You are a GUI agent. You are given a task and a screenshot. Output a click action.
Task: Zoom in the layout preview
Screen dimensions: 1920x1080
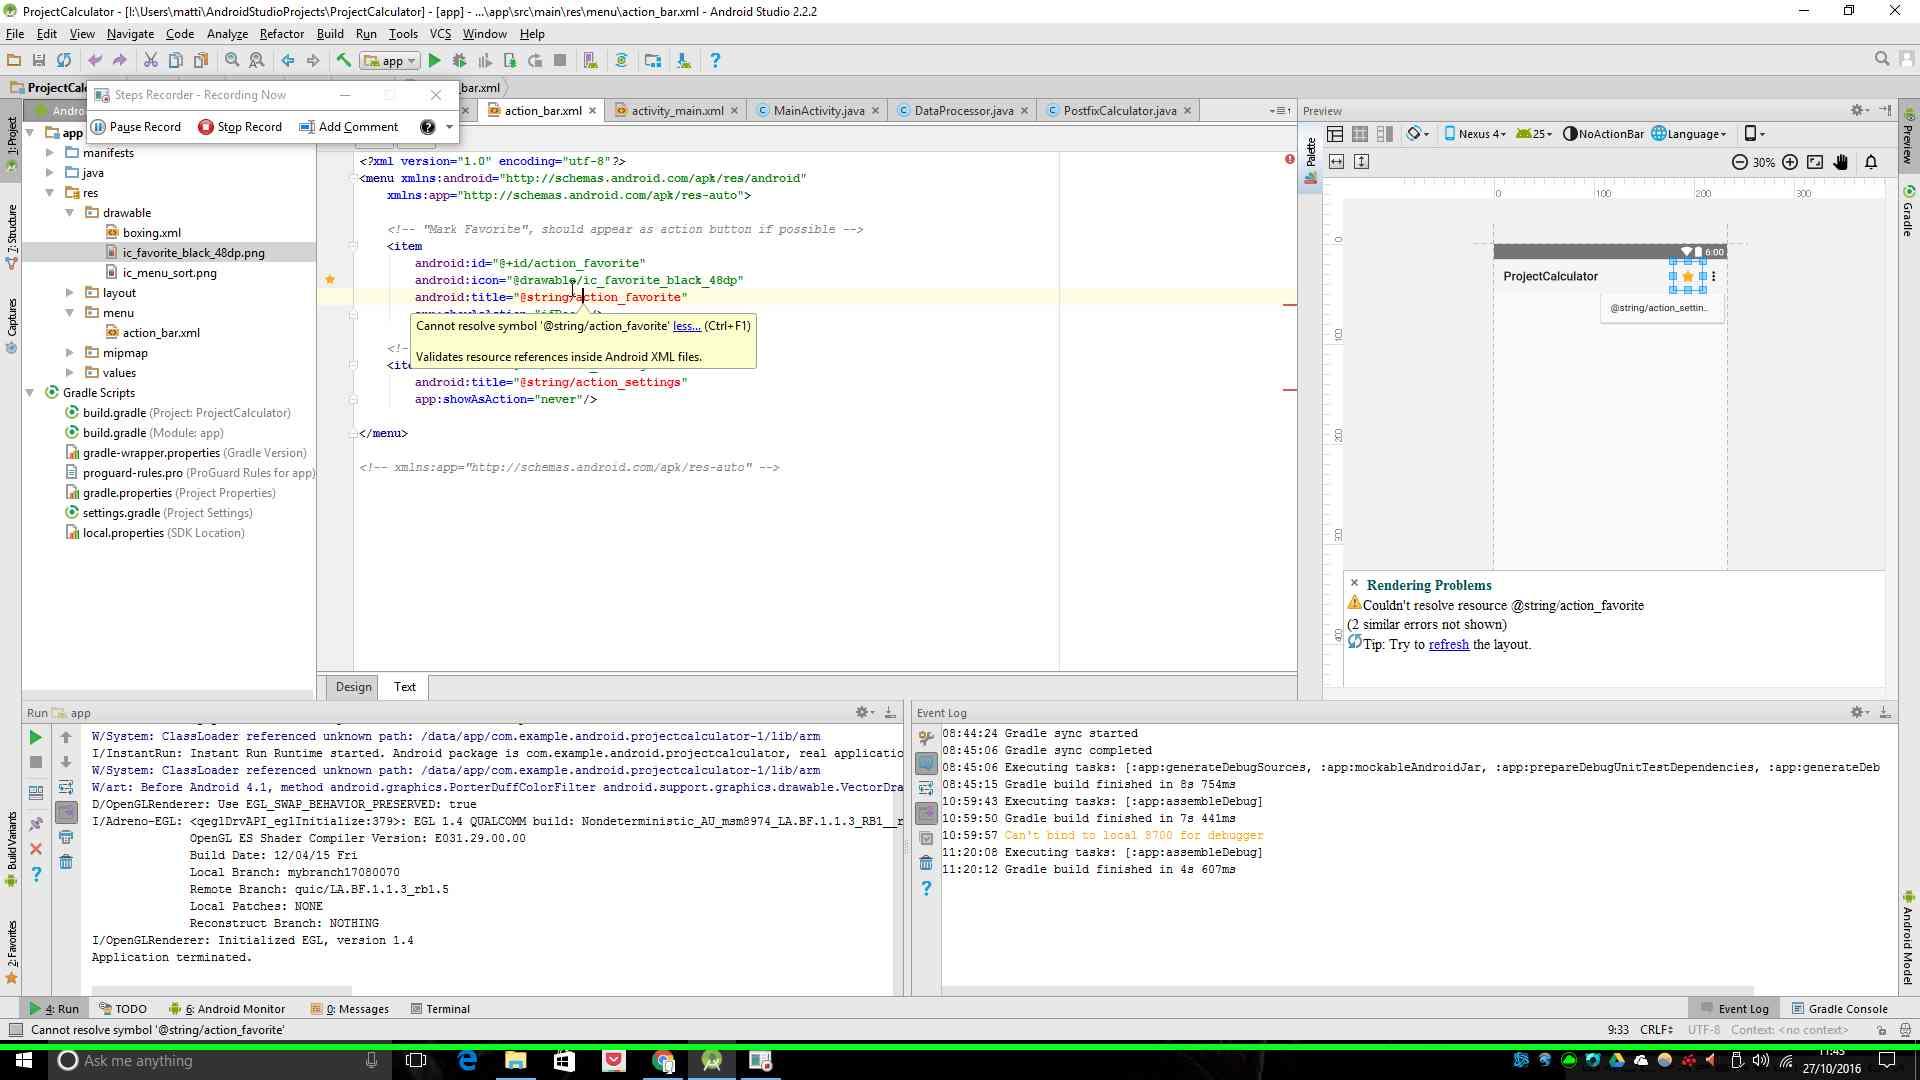click(1790, 162)
